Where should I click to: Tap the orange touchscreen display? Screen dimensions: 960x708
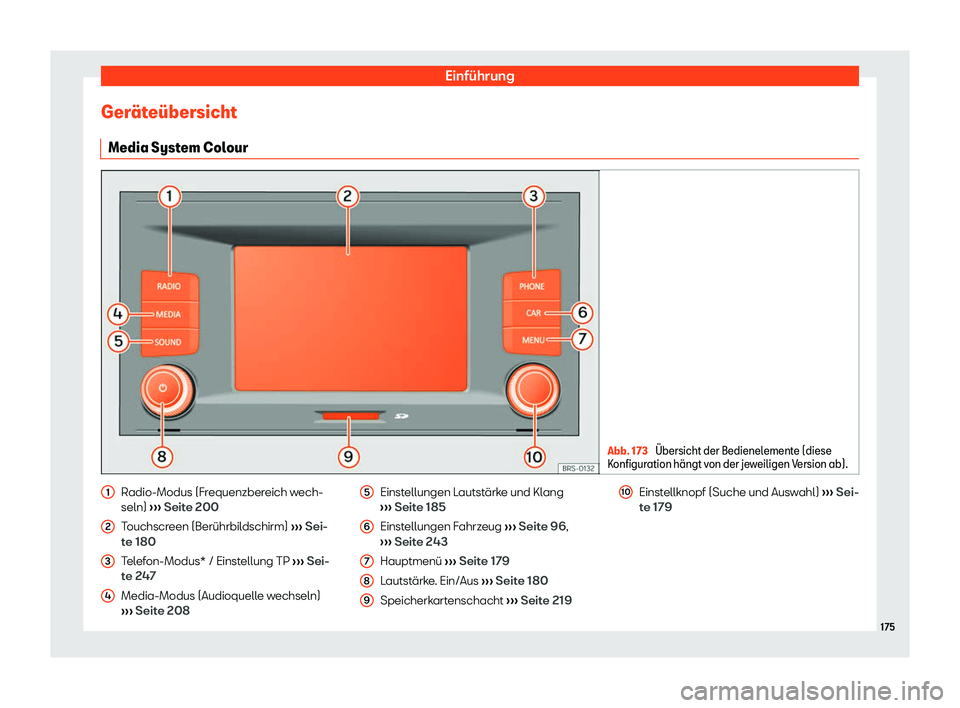click(x=351, y=318)
